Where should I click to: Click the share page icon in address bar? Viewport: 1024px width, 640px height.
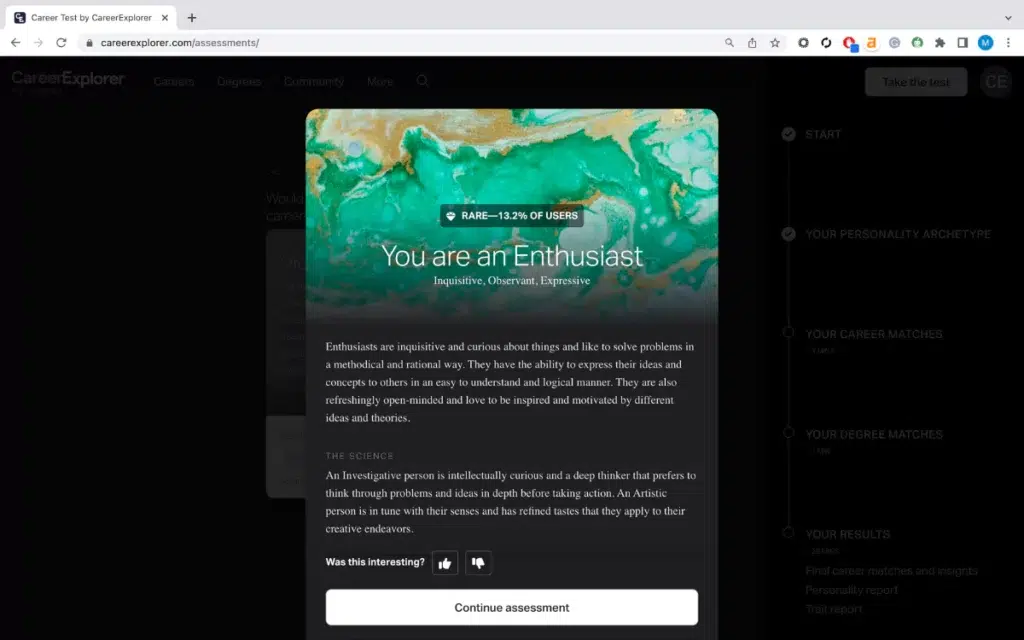pyautogui.click(x=752, y=42)
